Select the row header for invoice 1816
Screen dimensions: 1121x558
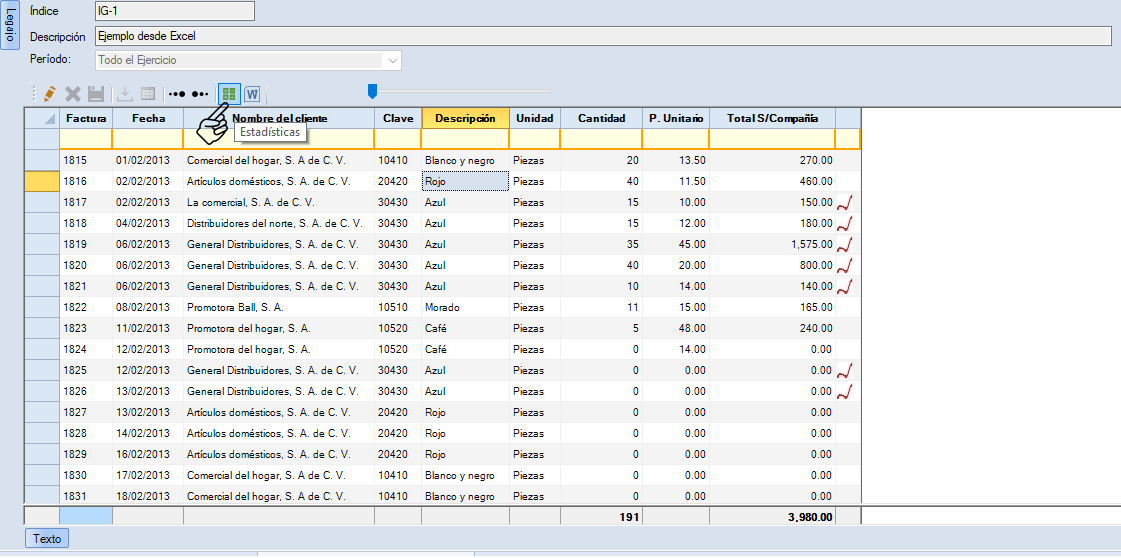point(41,182)
